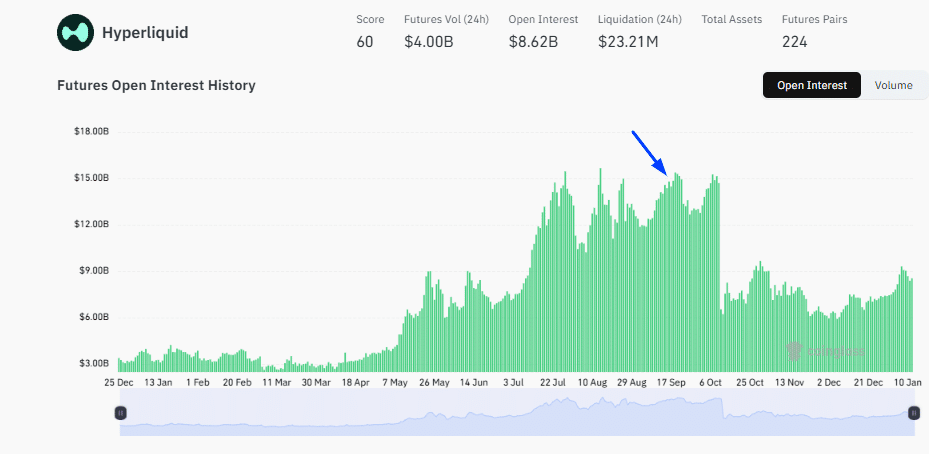Click the Futures Pairs value 224
This screenshot has width=929, height=454.
pyautogui.click(x=795, y=42)
